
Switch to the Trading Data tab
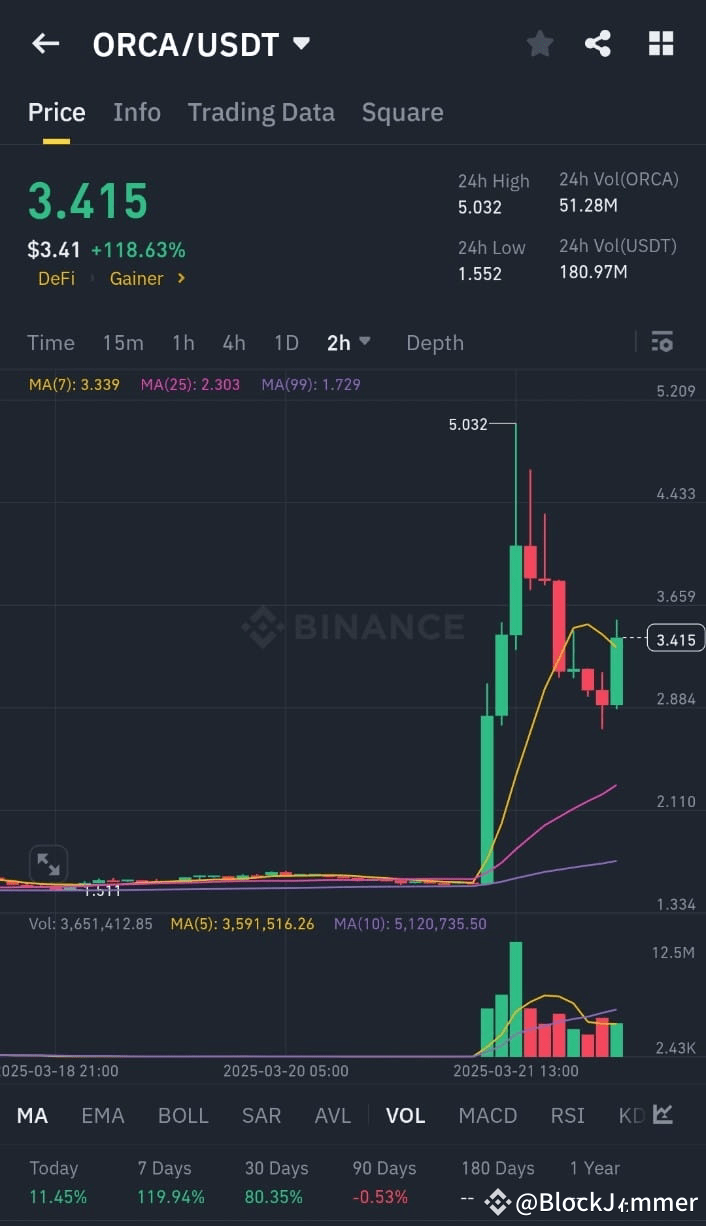tap(261, 112)
